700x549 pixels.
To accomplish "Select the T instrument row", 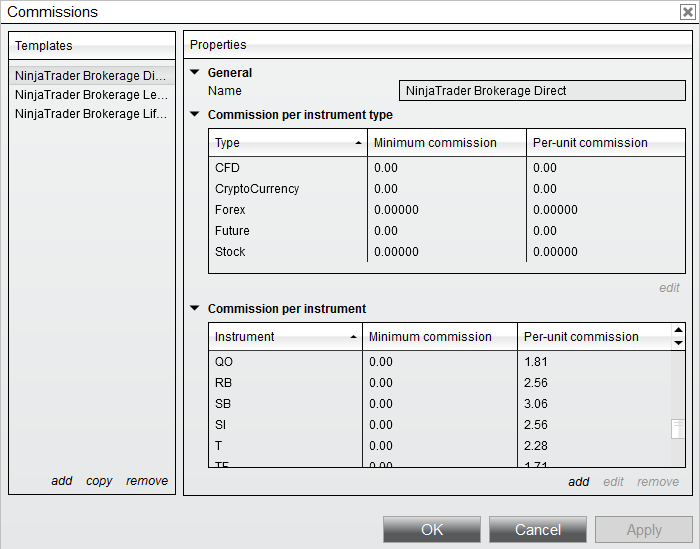I will click(x=440, y=445).
